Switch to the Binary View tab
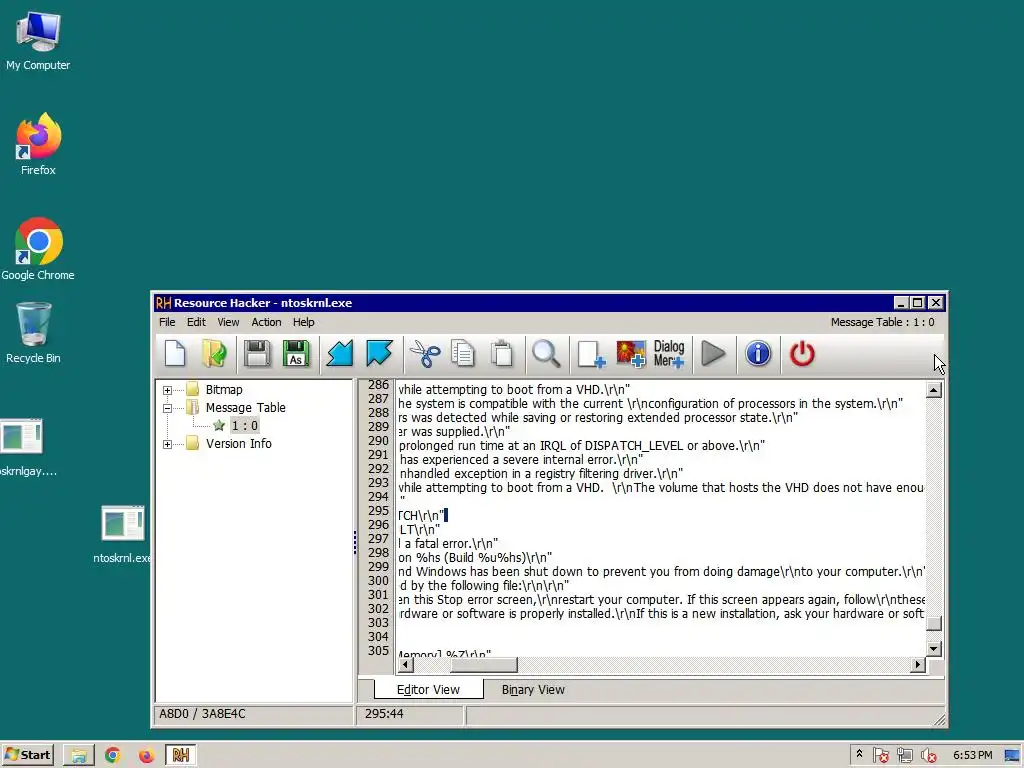The image size is (1024, 768). click(x=533, y=690)
